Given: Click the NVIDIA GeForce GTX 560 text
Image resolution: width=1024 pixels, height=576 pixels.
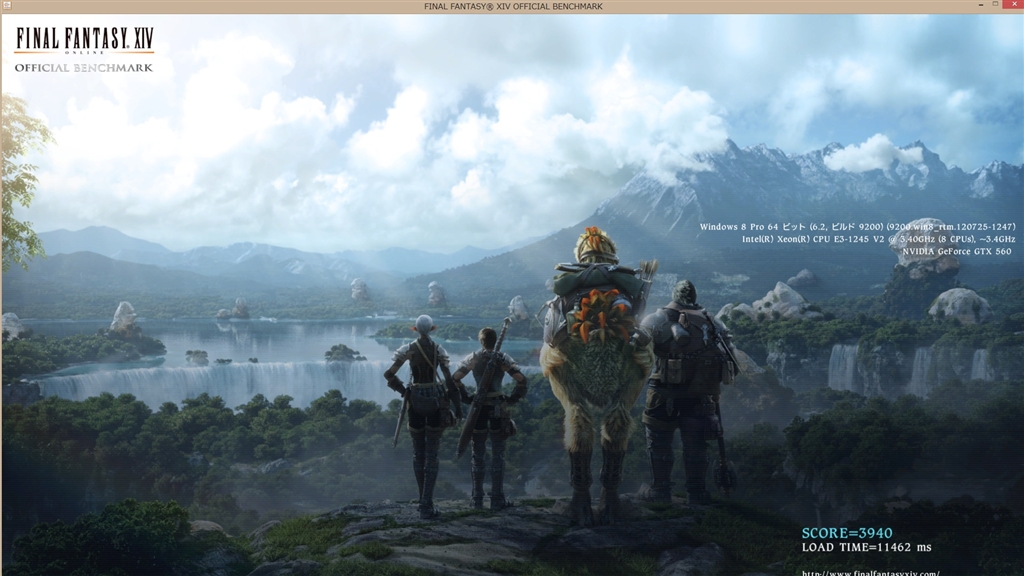Looking at the screenshot, I should 957,251.
